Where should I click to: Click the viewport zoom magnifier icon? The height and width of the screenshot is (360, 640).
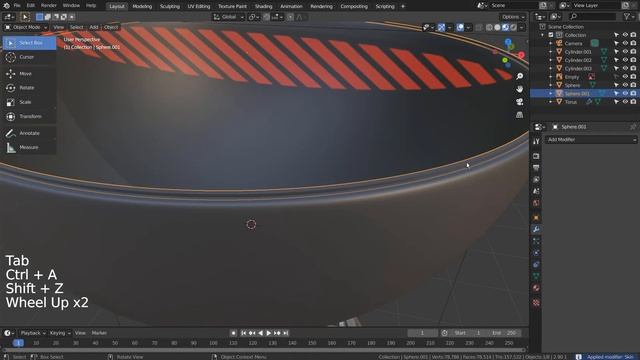point(520,76)
